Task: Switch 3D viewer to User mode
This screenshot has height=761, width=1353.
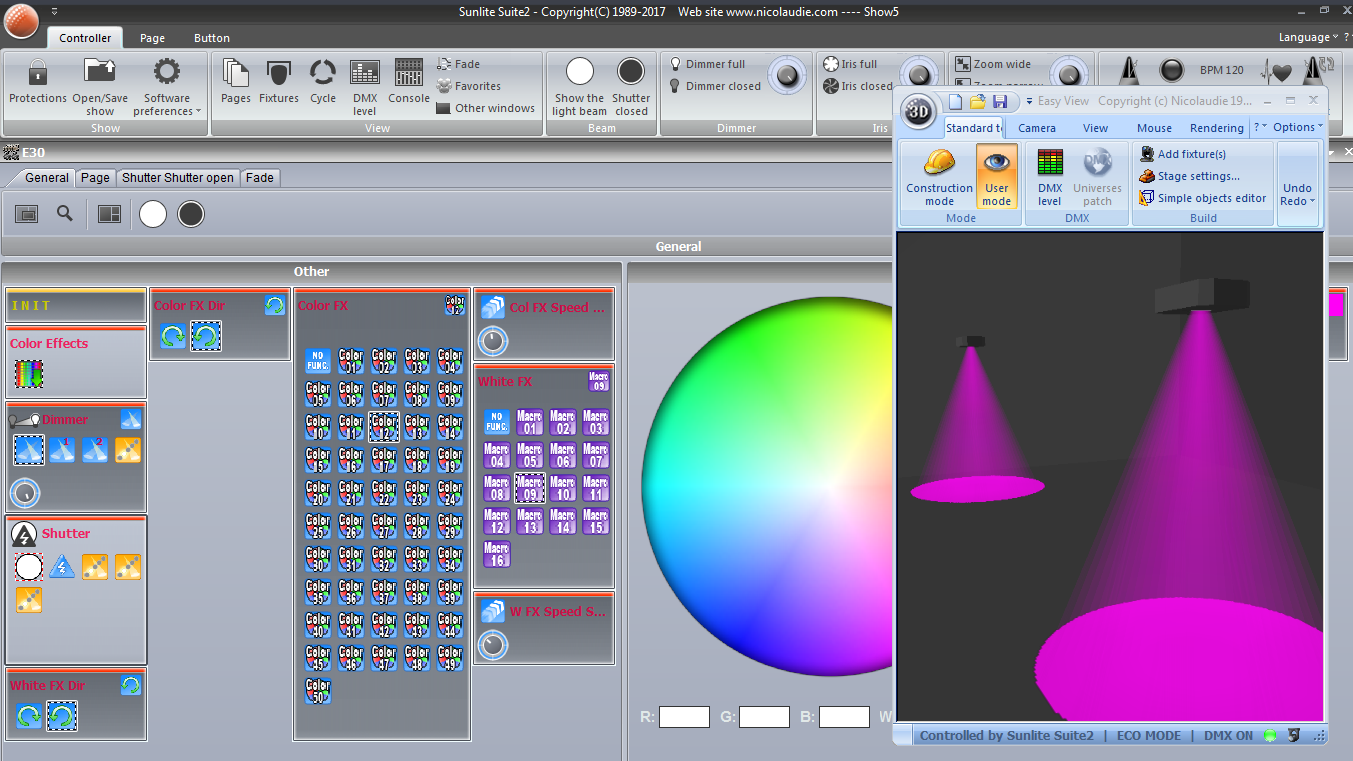Action: (996, 175)
